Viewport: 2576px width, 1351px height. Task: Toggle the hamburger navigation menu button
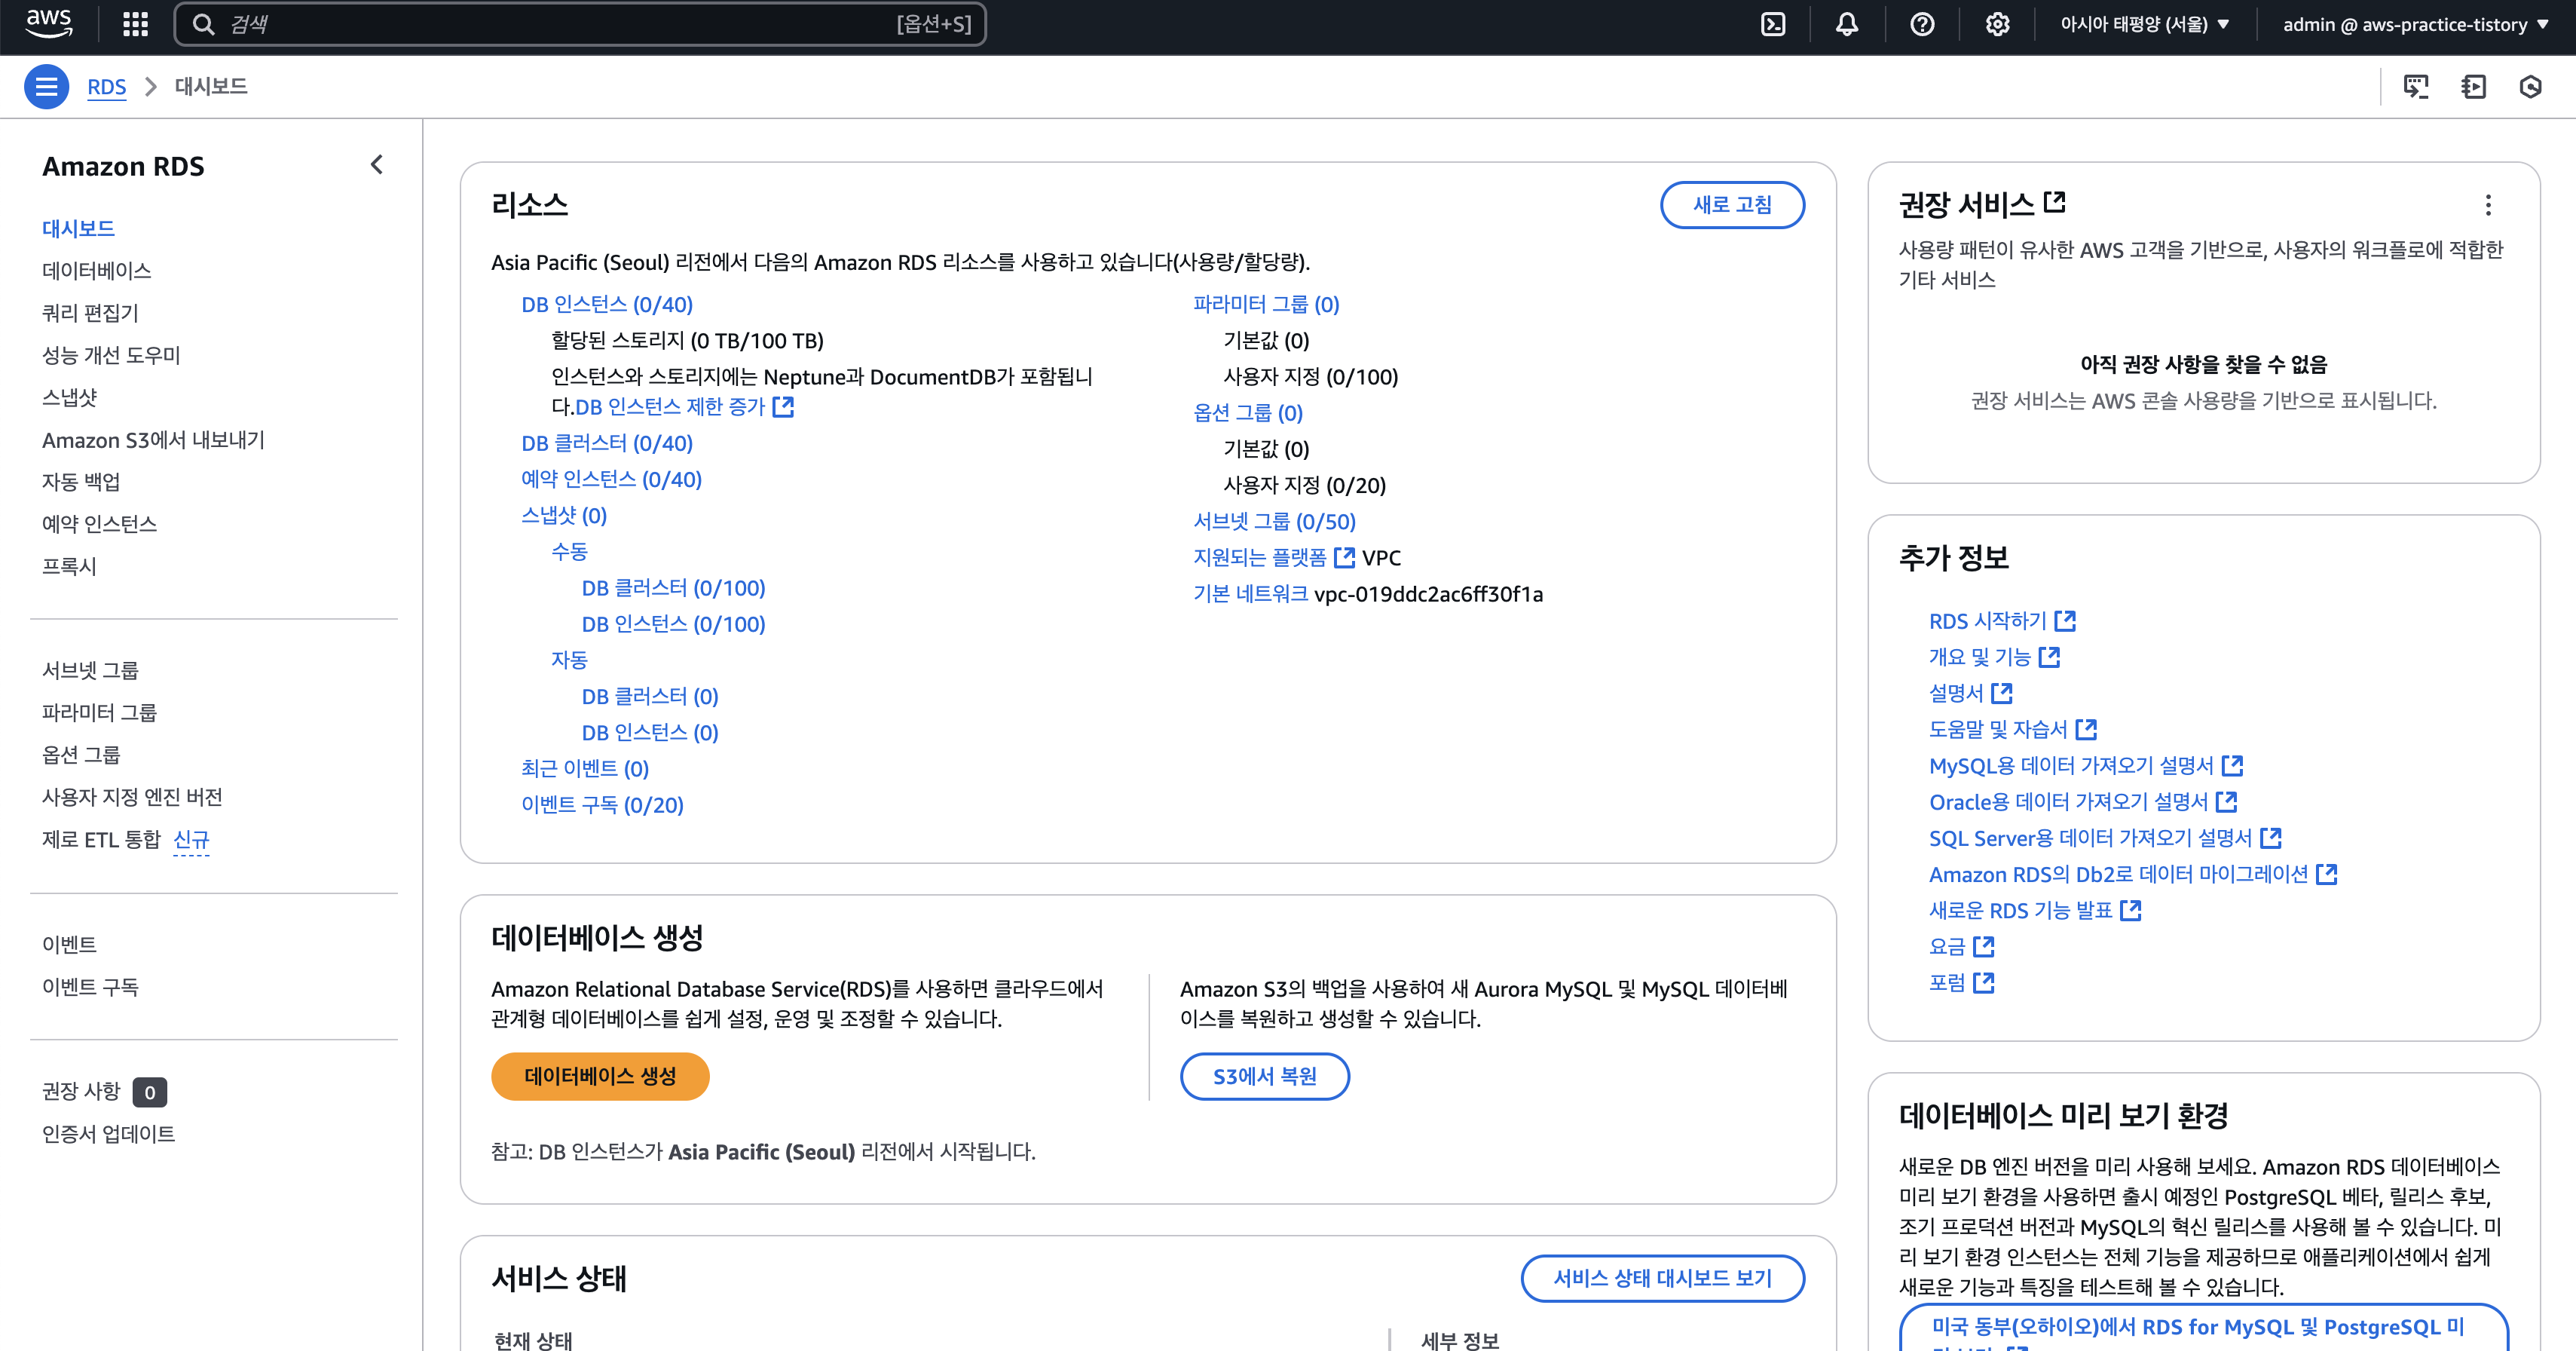coord(46,87)
